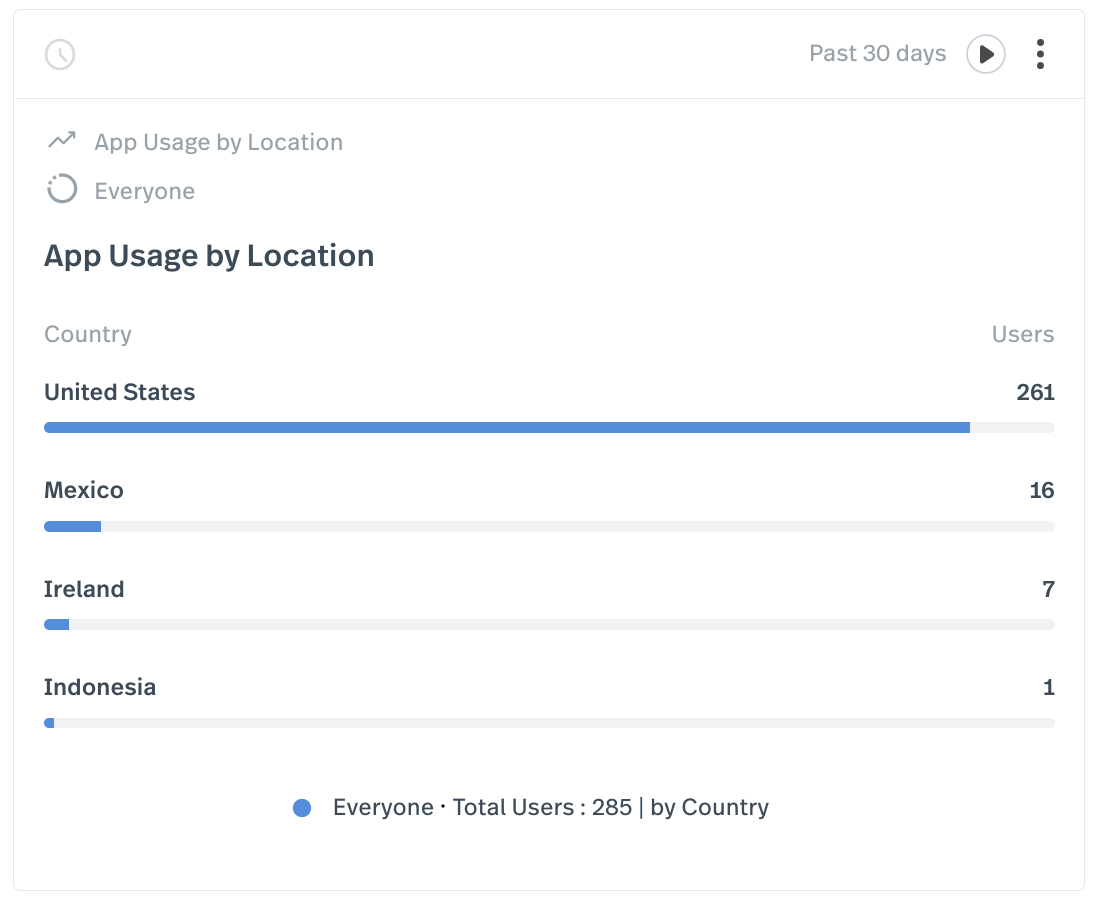Open the Past 30 days time range selector
The image size is (1096, 906).
877,54
